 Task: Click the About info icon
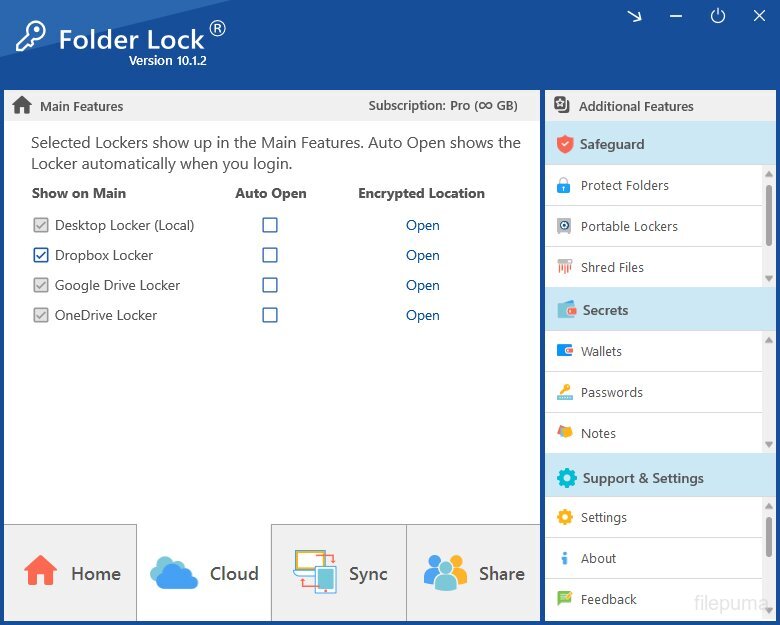(564, 558)
